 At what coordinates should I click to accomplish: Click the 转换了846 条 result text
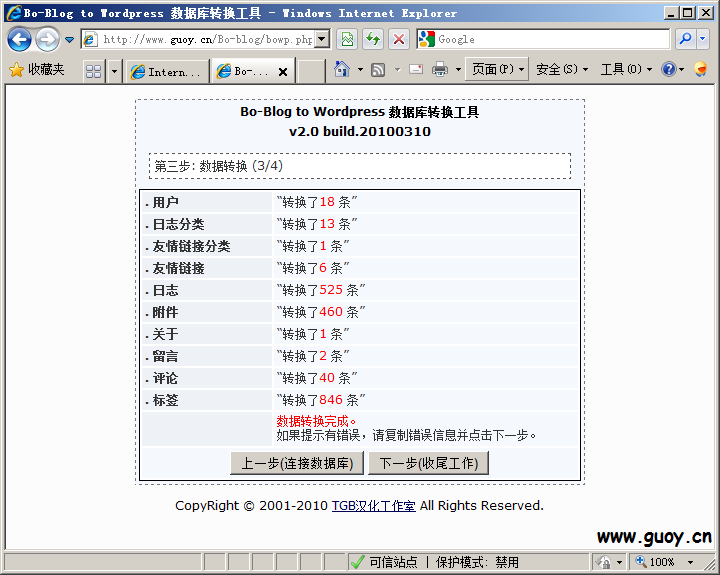pyautogui.click(x=321, y=400)
